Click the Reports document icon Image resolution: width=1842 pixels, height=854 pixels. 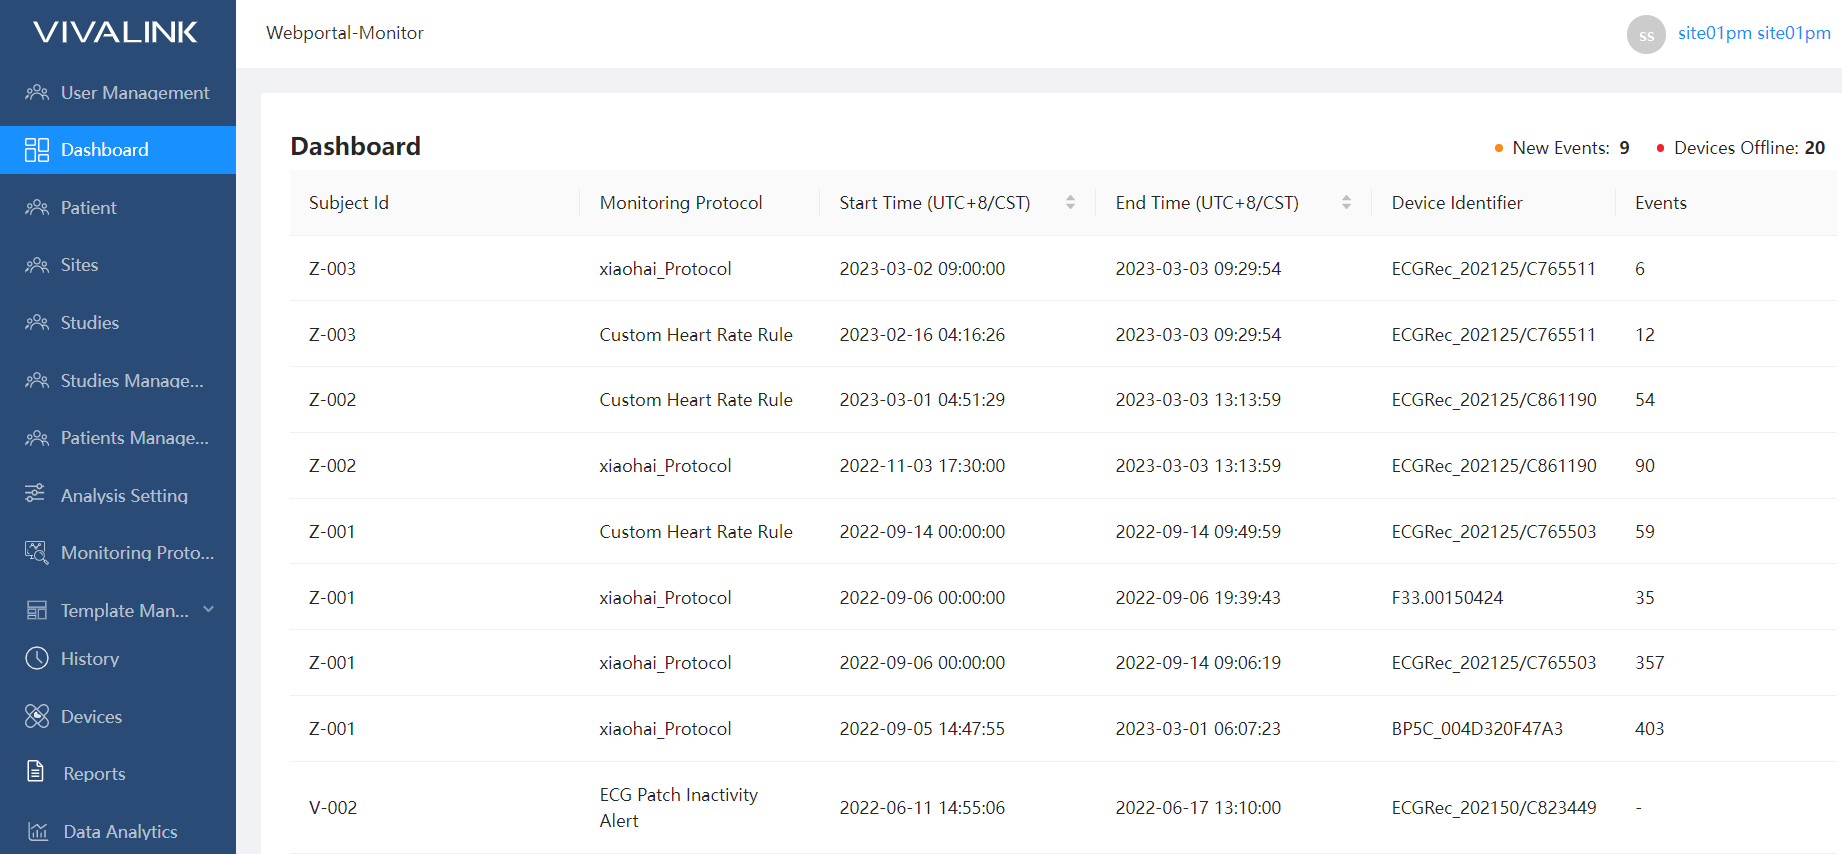pos(37,772)
